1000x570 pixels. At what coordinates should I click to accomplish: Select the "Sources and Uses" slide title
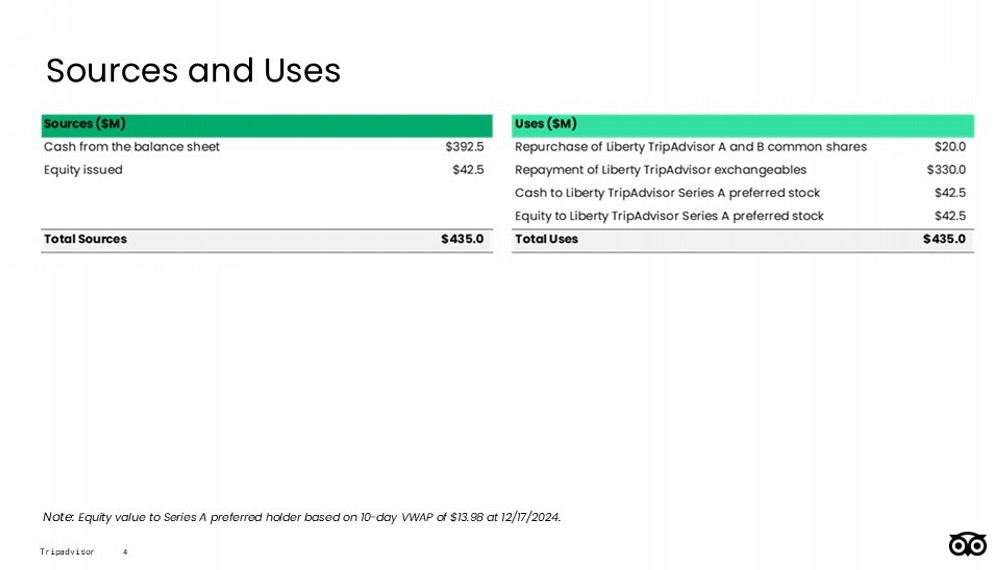point(193,71)
